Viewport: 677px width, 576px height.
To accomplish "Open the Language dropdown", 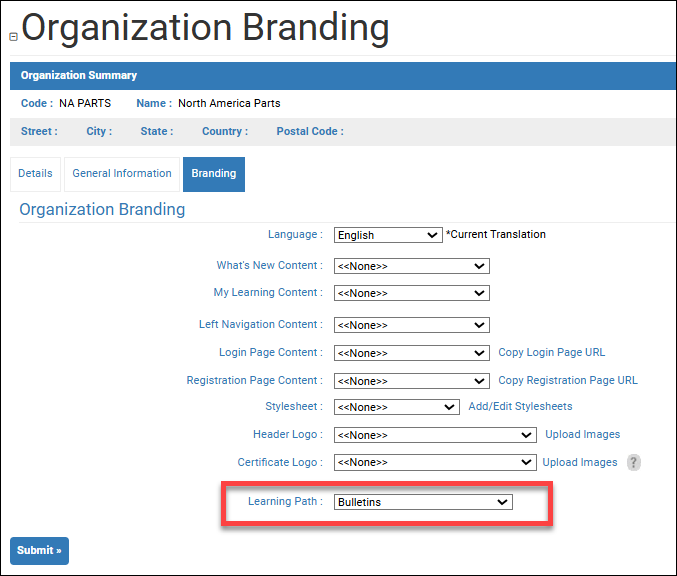I will [387, 235].
